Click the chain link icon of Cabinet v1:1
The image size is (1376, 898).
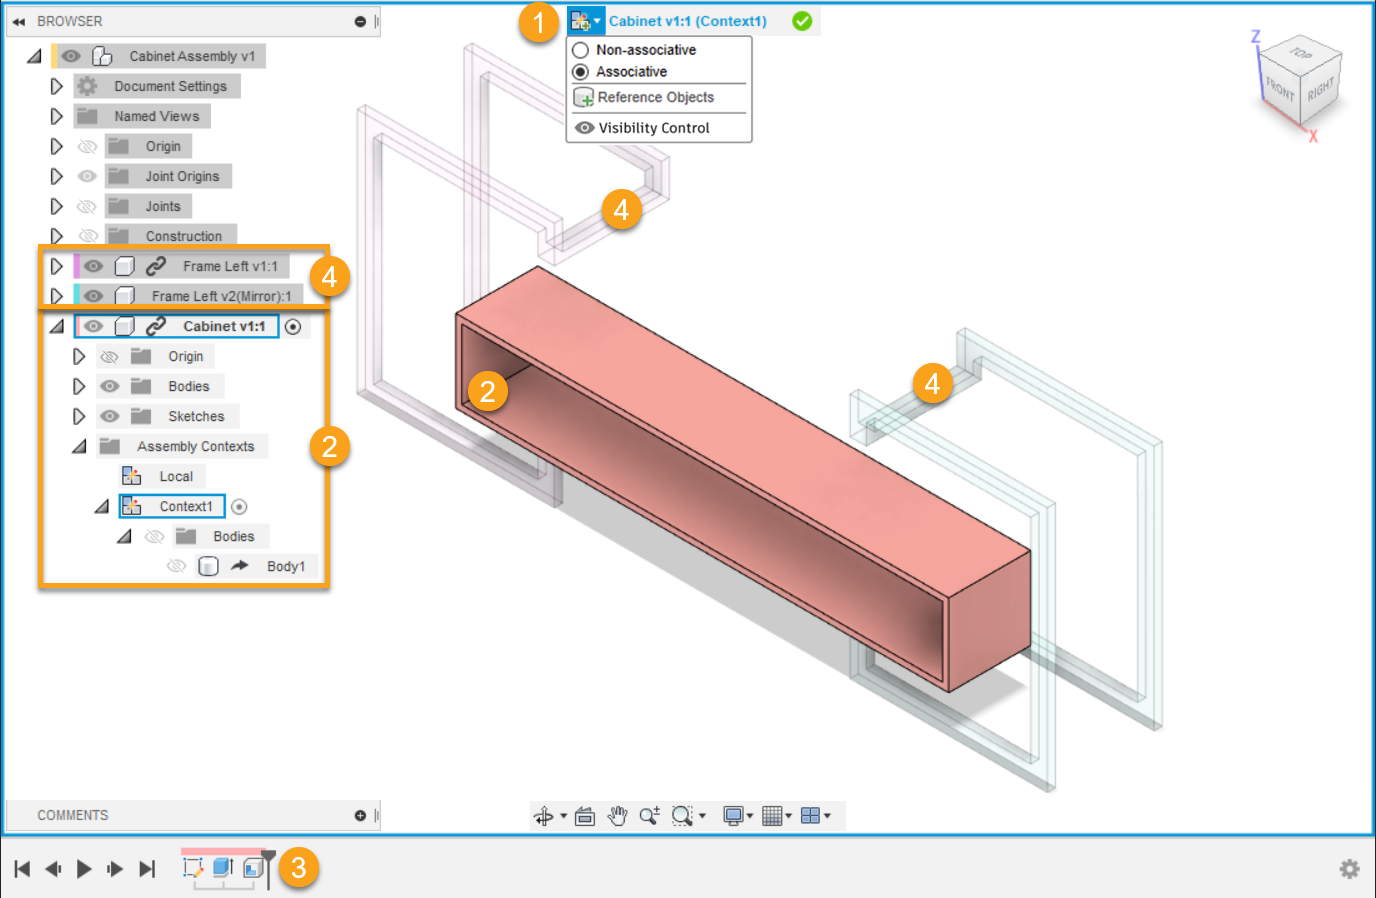tap(156, 326)
